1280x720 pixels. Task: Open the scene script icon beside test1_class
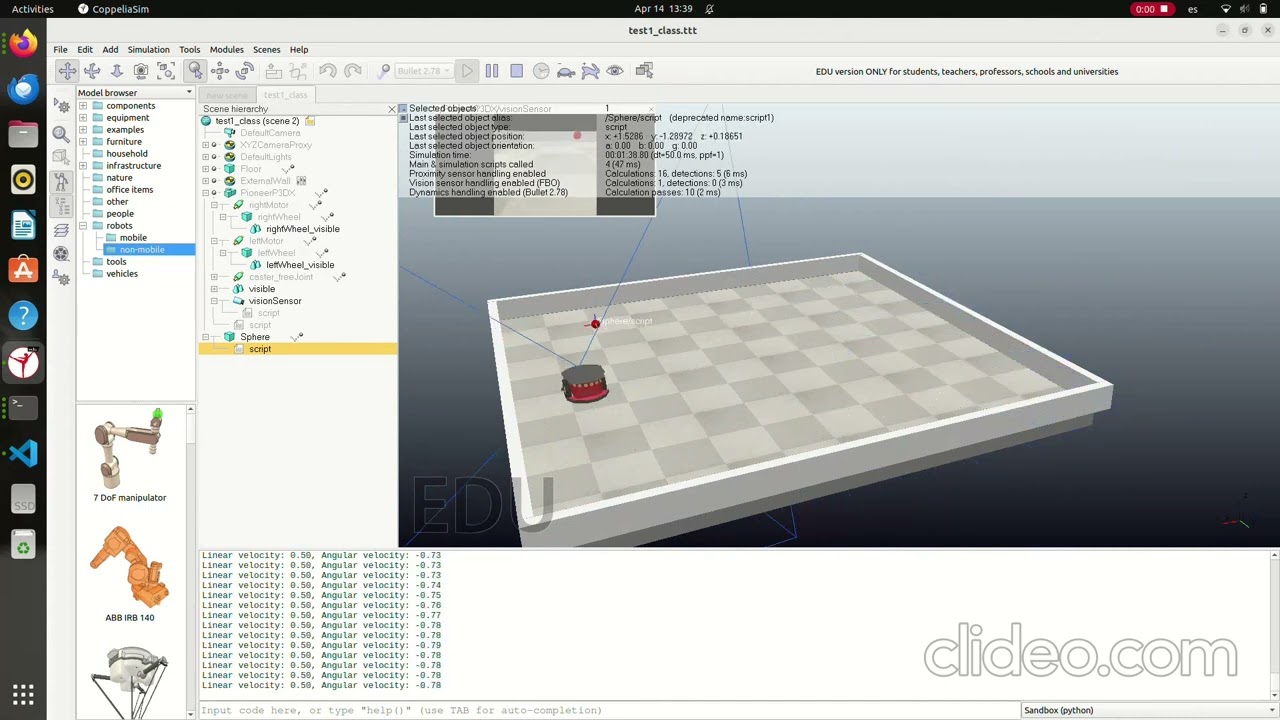point(310,121)
